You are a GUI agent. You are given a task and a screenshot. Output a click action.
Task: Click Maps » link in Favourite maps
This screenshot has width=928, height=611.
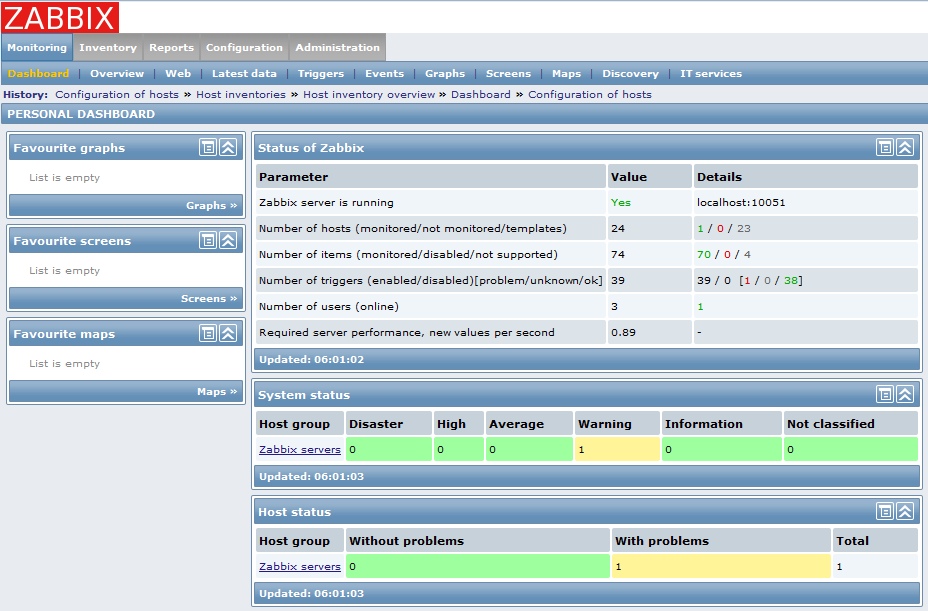pos(217,391)
